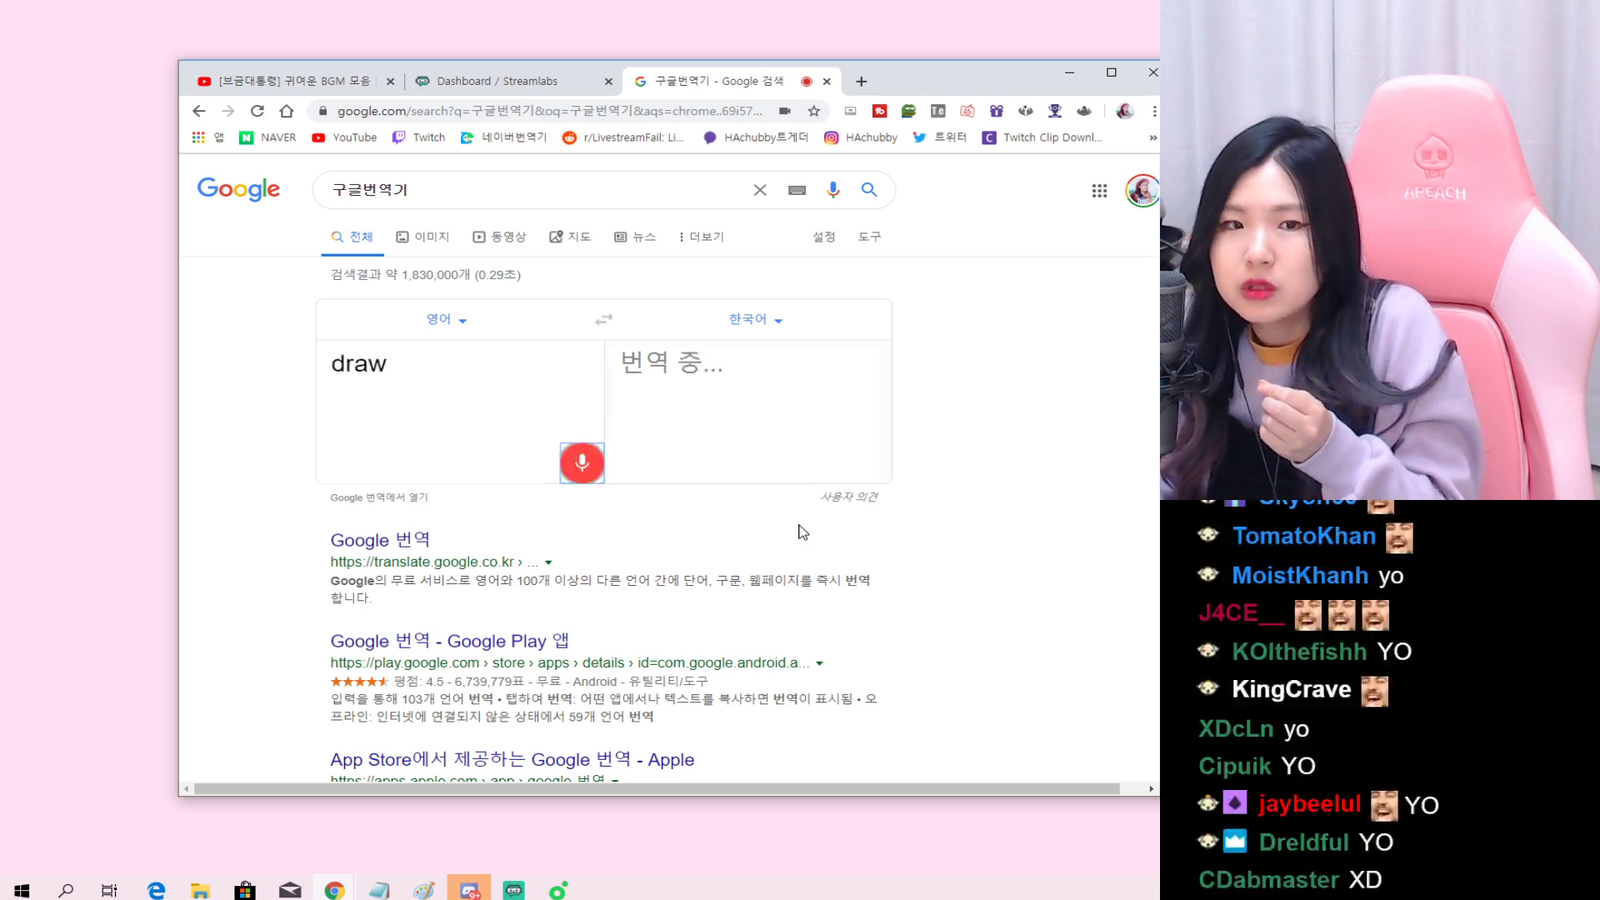The height and width of the screenshot is (900, 1600).
Task: Open 도구 search tools
Action: pos(870,237)
